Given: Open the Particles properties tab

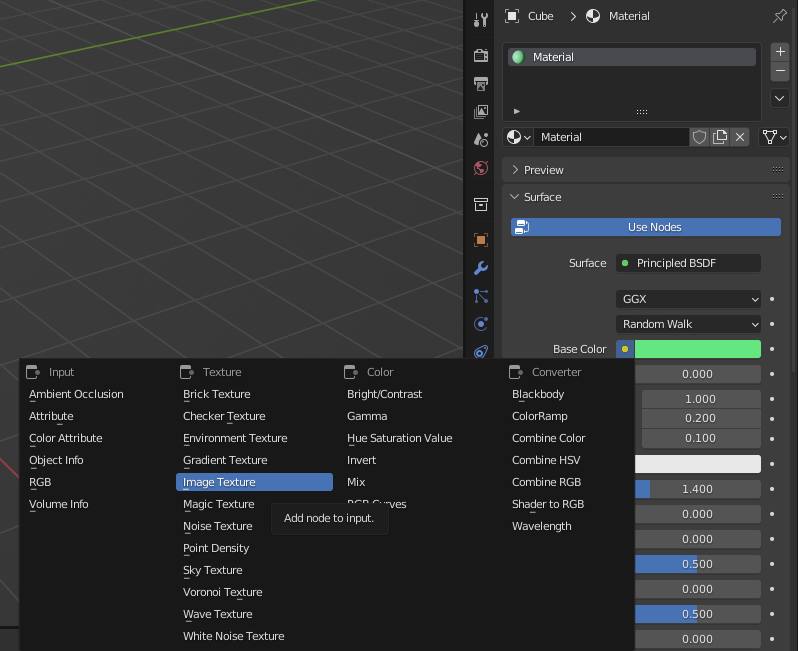Looking at the screenshot, I should pyautogui.click(x=480, y=296).
